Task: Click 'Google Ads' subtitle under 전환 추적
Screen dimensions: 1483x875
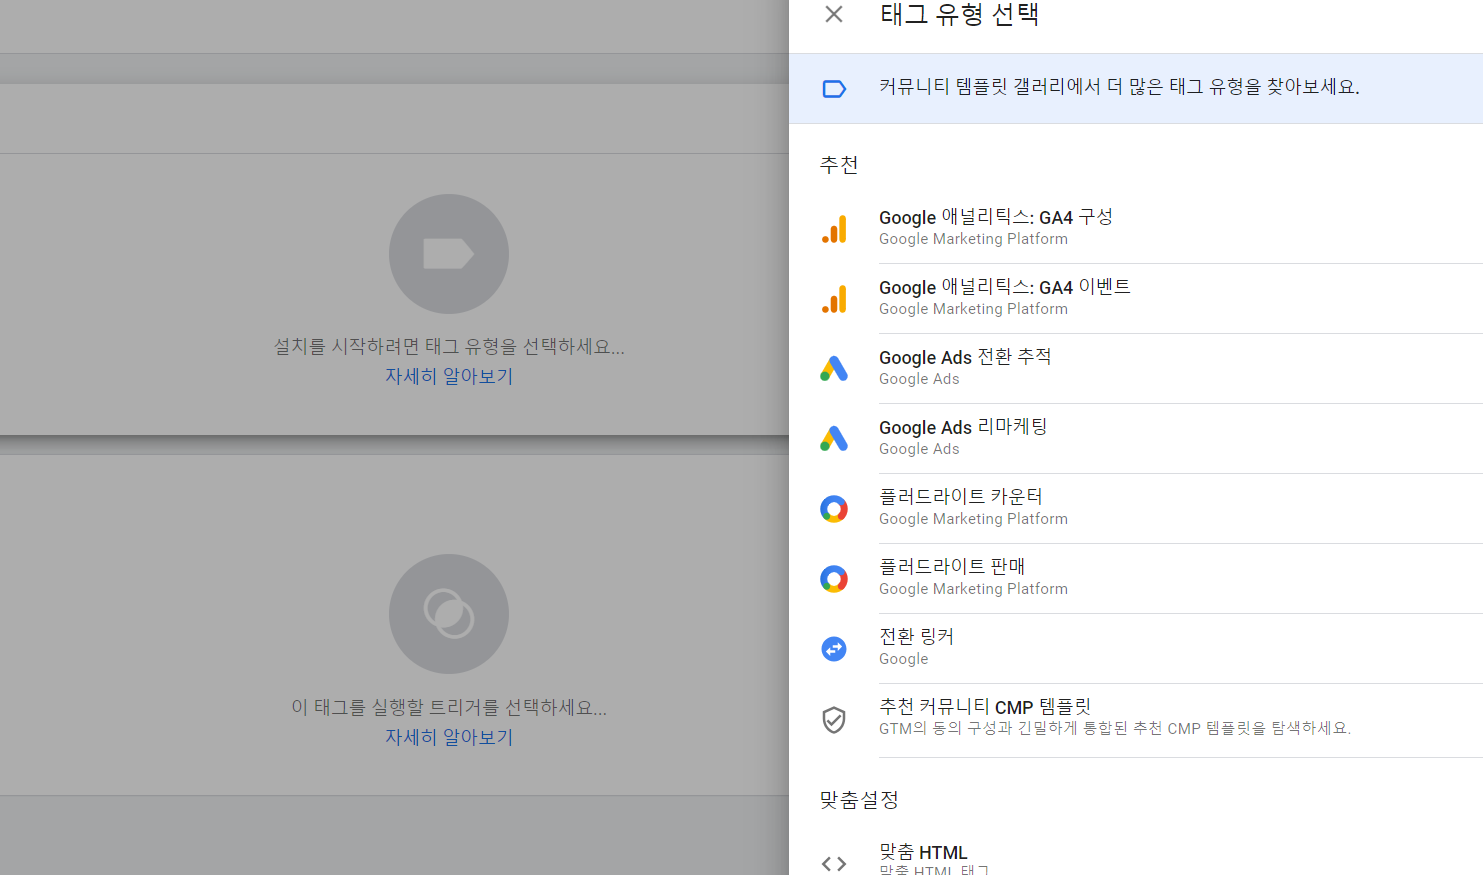Action: tap(919, 379)
